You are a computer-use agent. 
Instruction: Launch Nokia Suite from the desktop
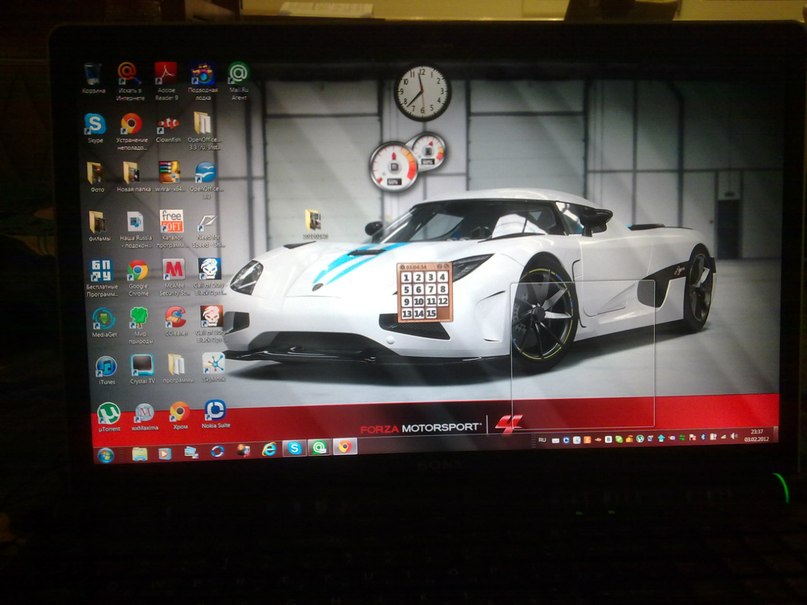pos(214,412)
